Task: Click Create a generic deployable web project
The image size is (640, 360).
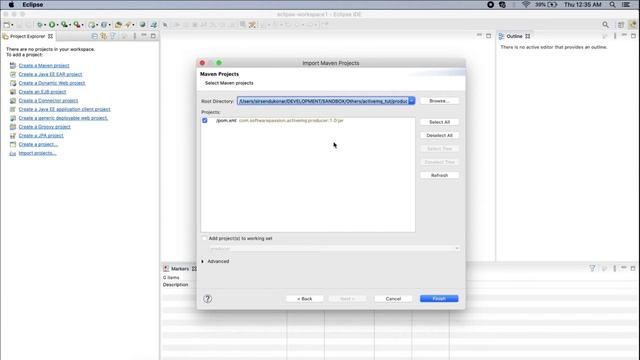Action: tap(63, 118)
